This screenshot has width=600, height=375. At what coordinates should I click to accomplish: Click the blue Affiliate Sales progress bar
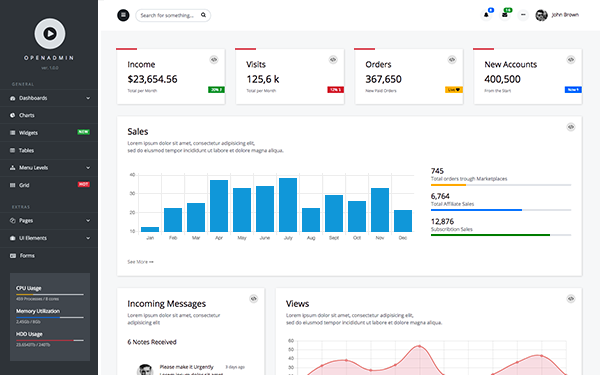tap(501, 210)
